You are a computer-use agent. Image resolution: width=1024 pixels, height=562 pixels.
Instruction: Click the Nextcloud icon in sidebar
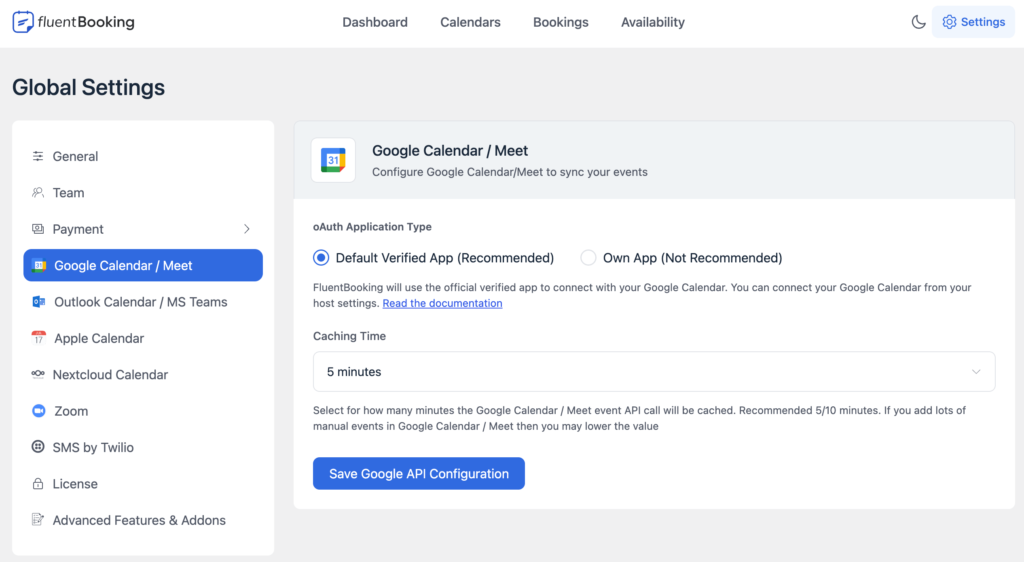[x=38, y=374]
